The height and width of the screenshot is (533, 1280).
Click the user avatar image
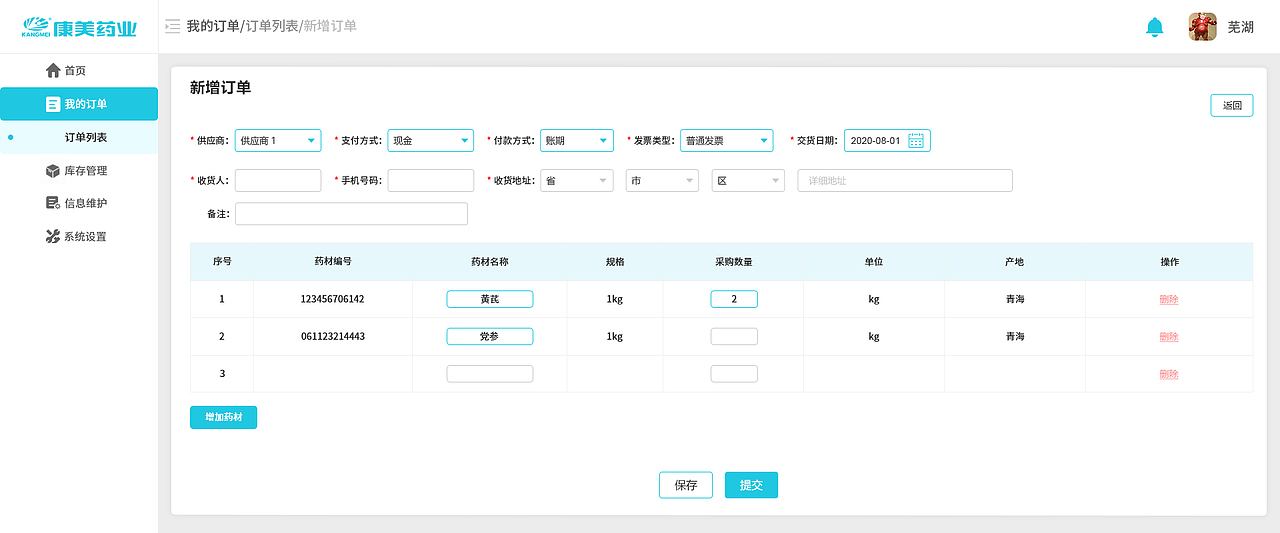(1202, 27)
